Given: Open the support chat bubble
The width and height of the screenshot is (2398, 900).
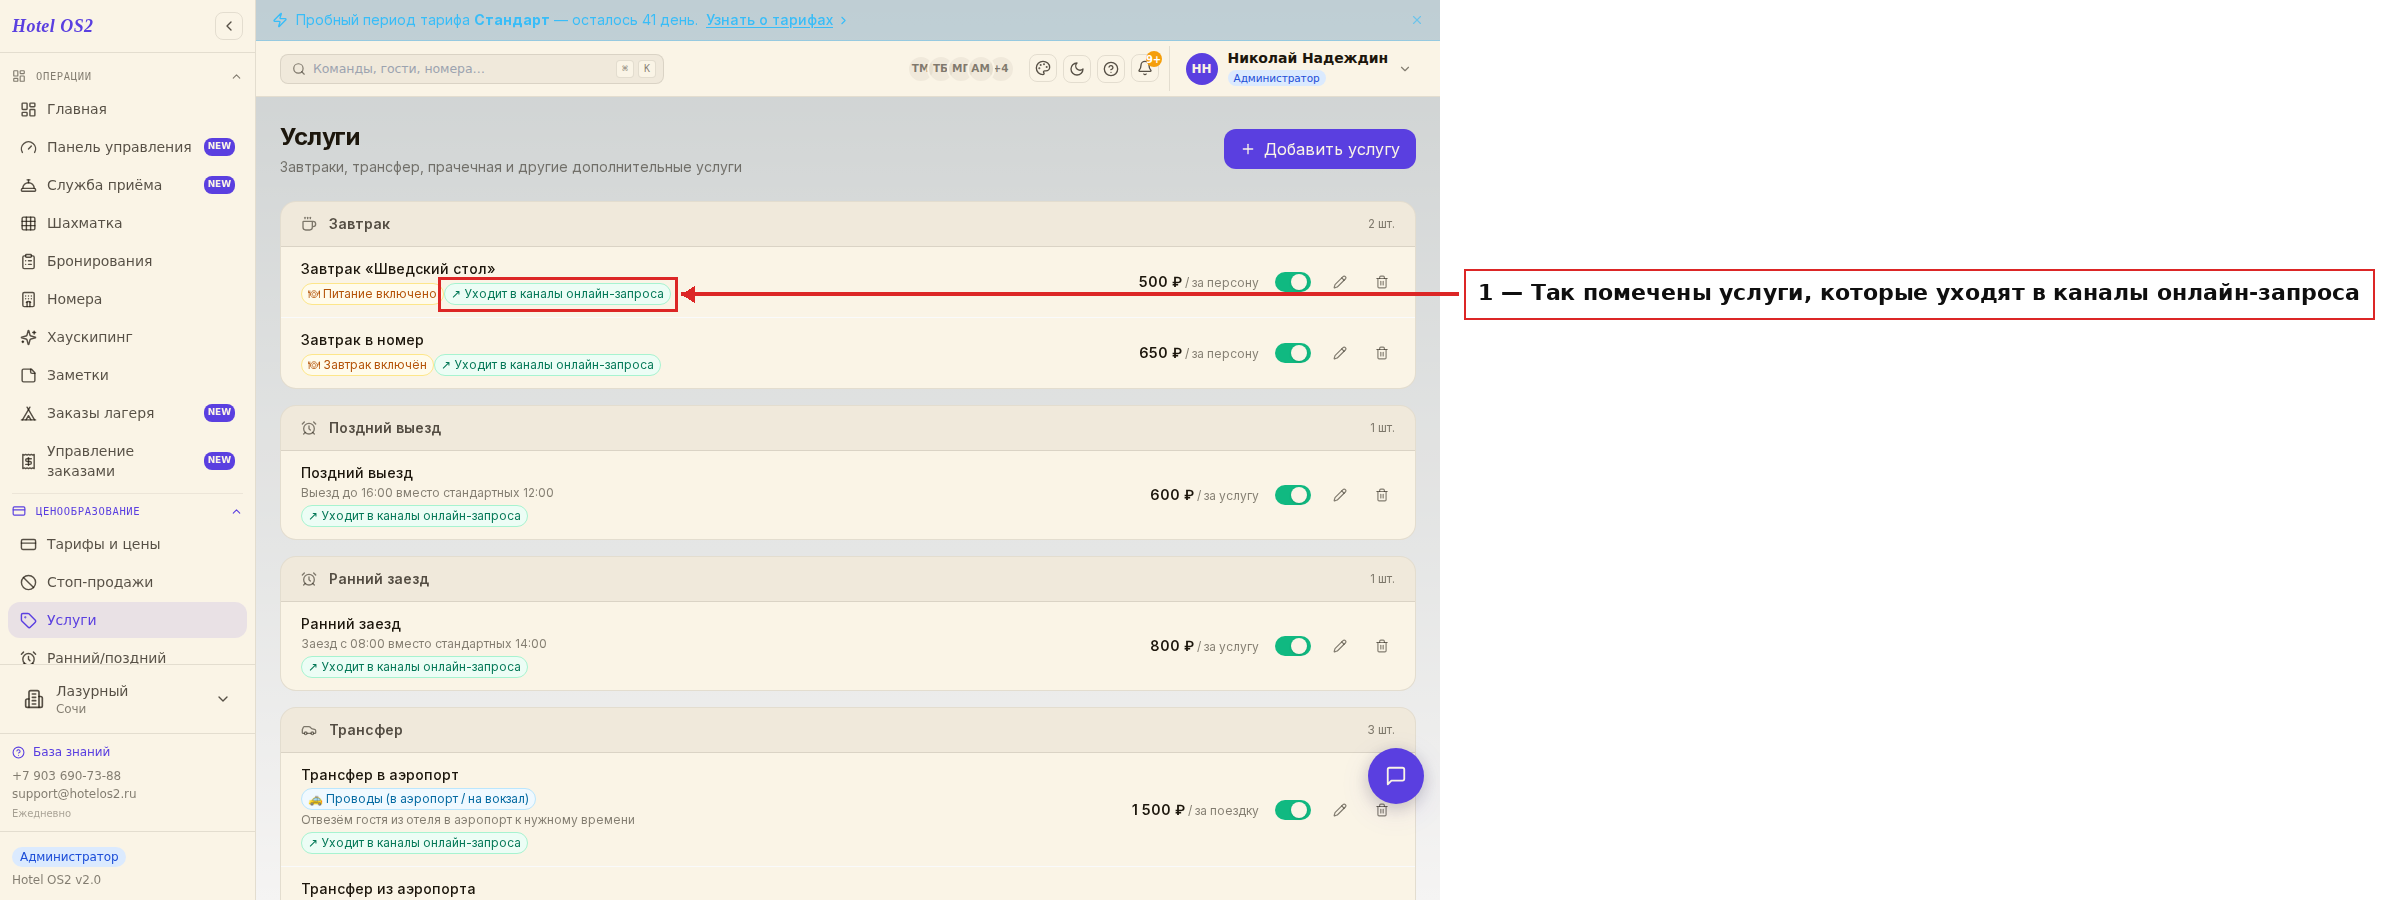Looking at the screenshot, I should pyautogui.click(x=1396, y=776).
